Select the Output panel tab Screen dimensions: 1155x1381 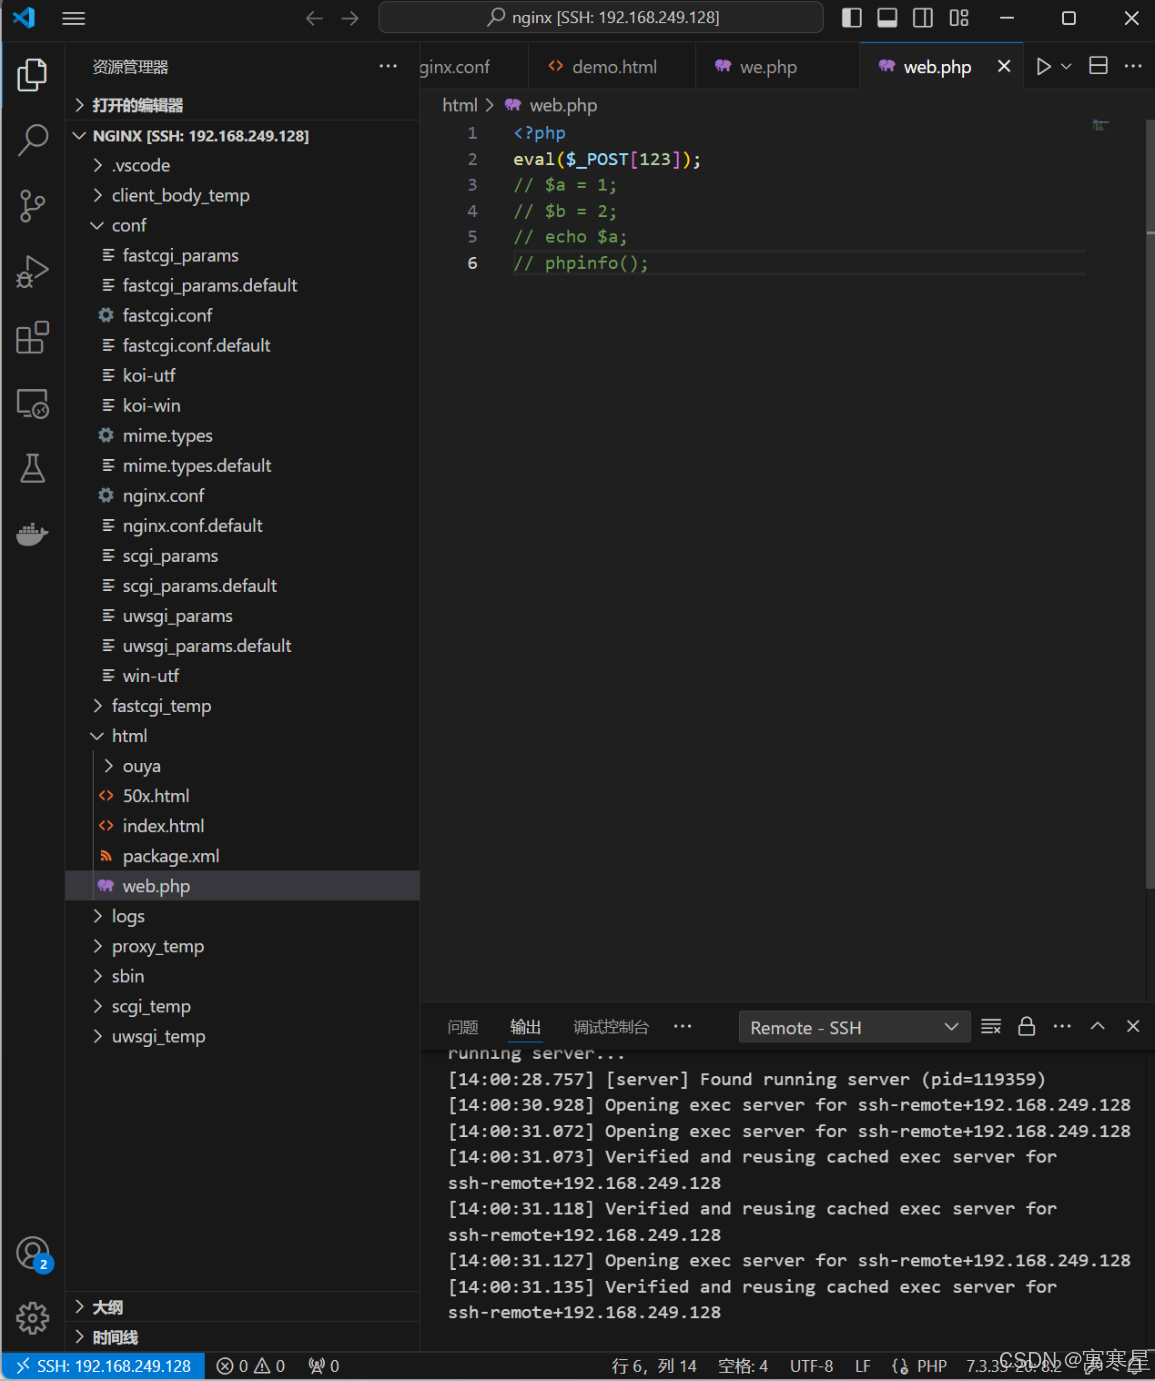pos(525,1027)
